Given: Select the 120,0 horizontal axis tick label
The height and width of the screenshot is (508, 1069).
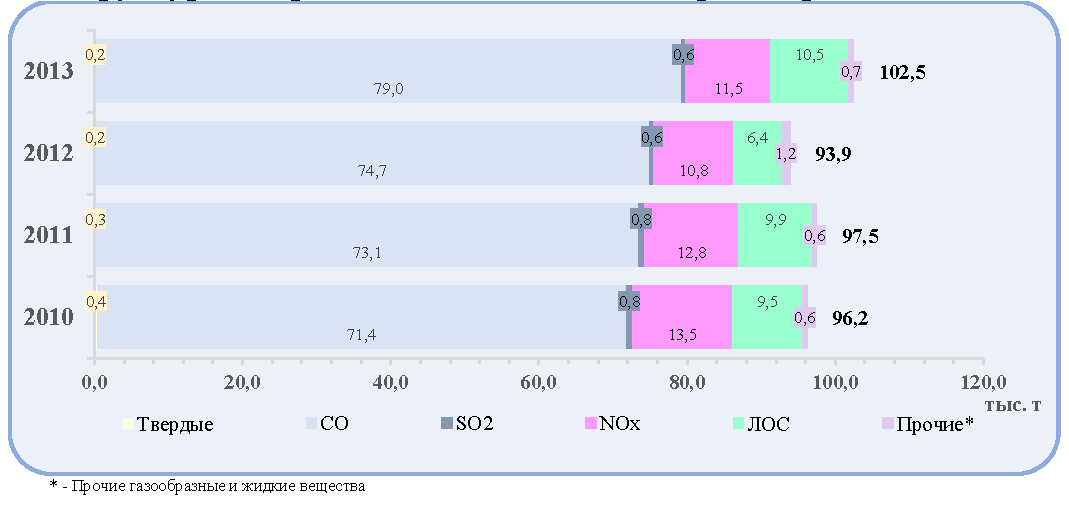Looking at the screenshot, I should pos(982,384).
